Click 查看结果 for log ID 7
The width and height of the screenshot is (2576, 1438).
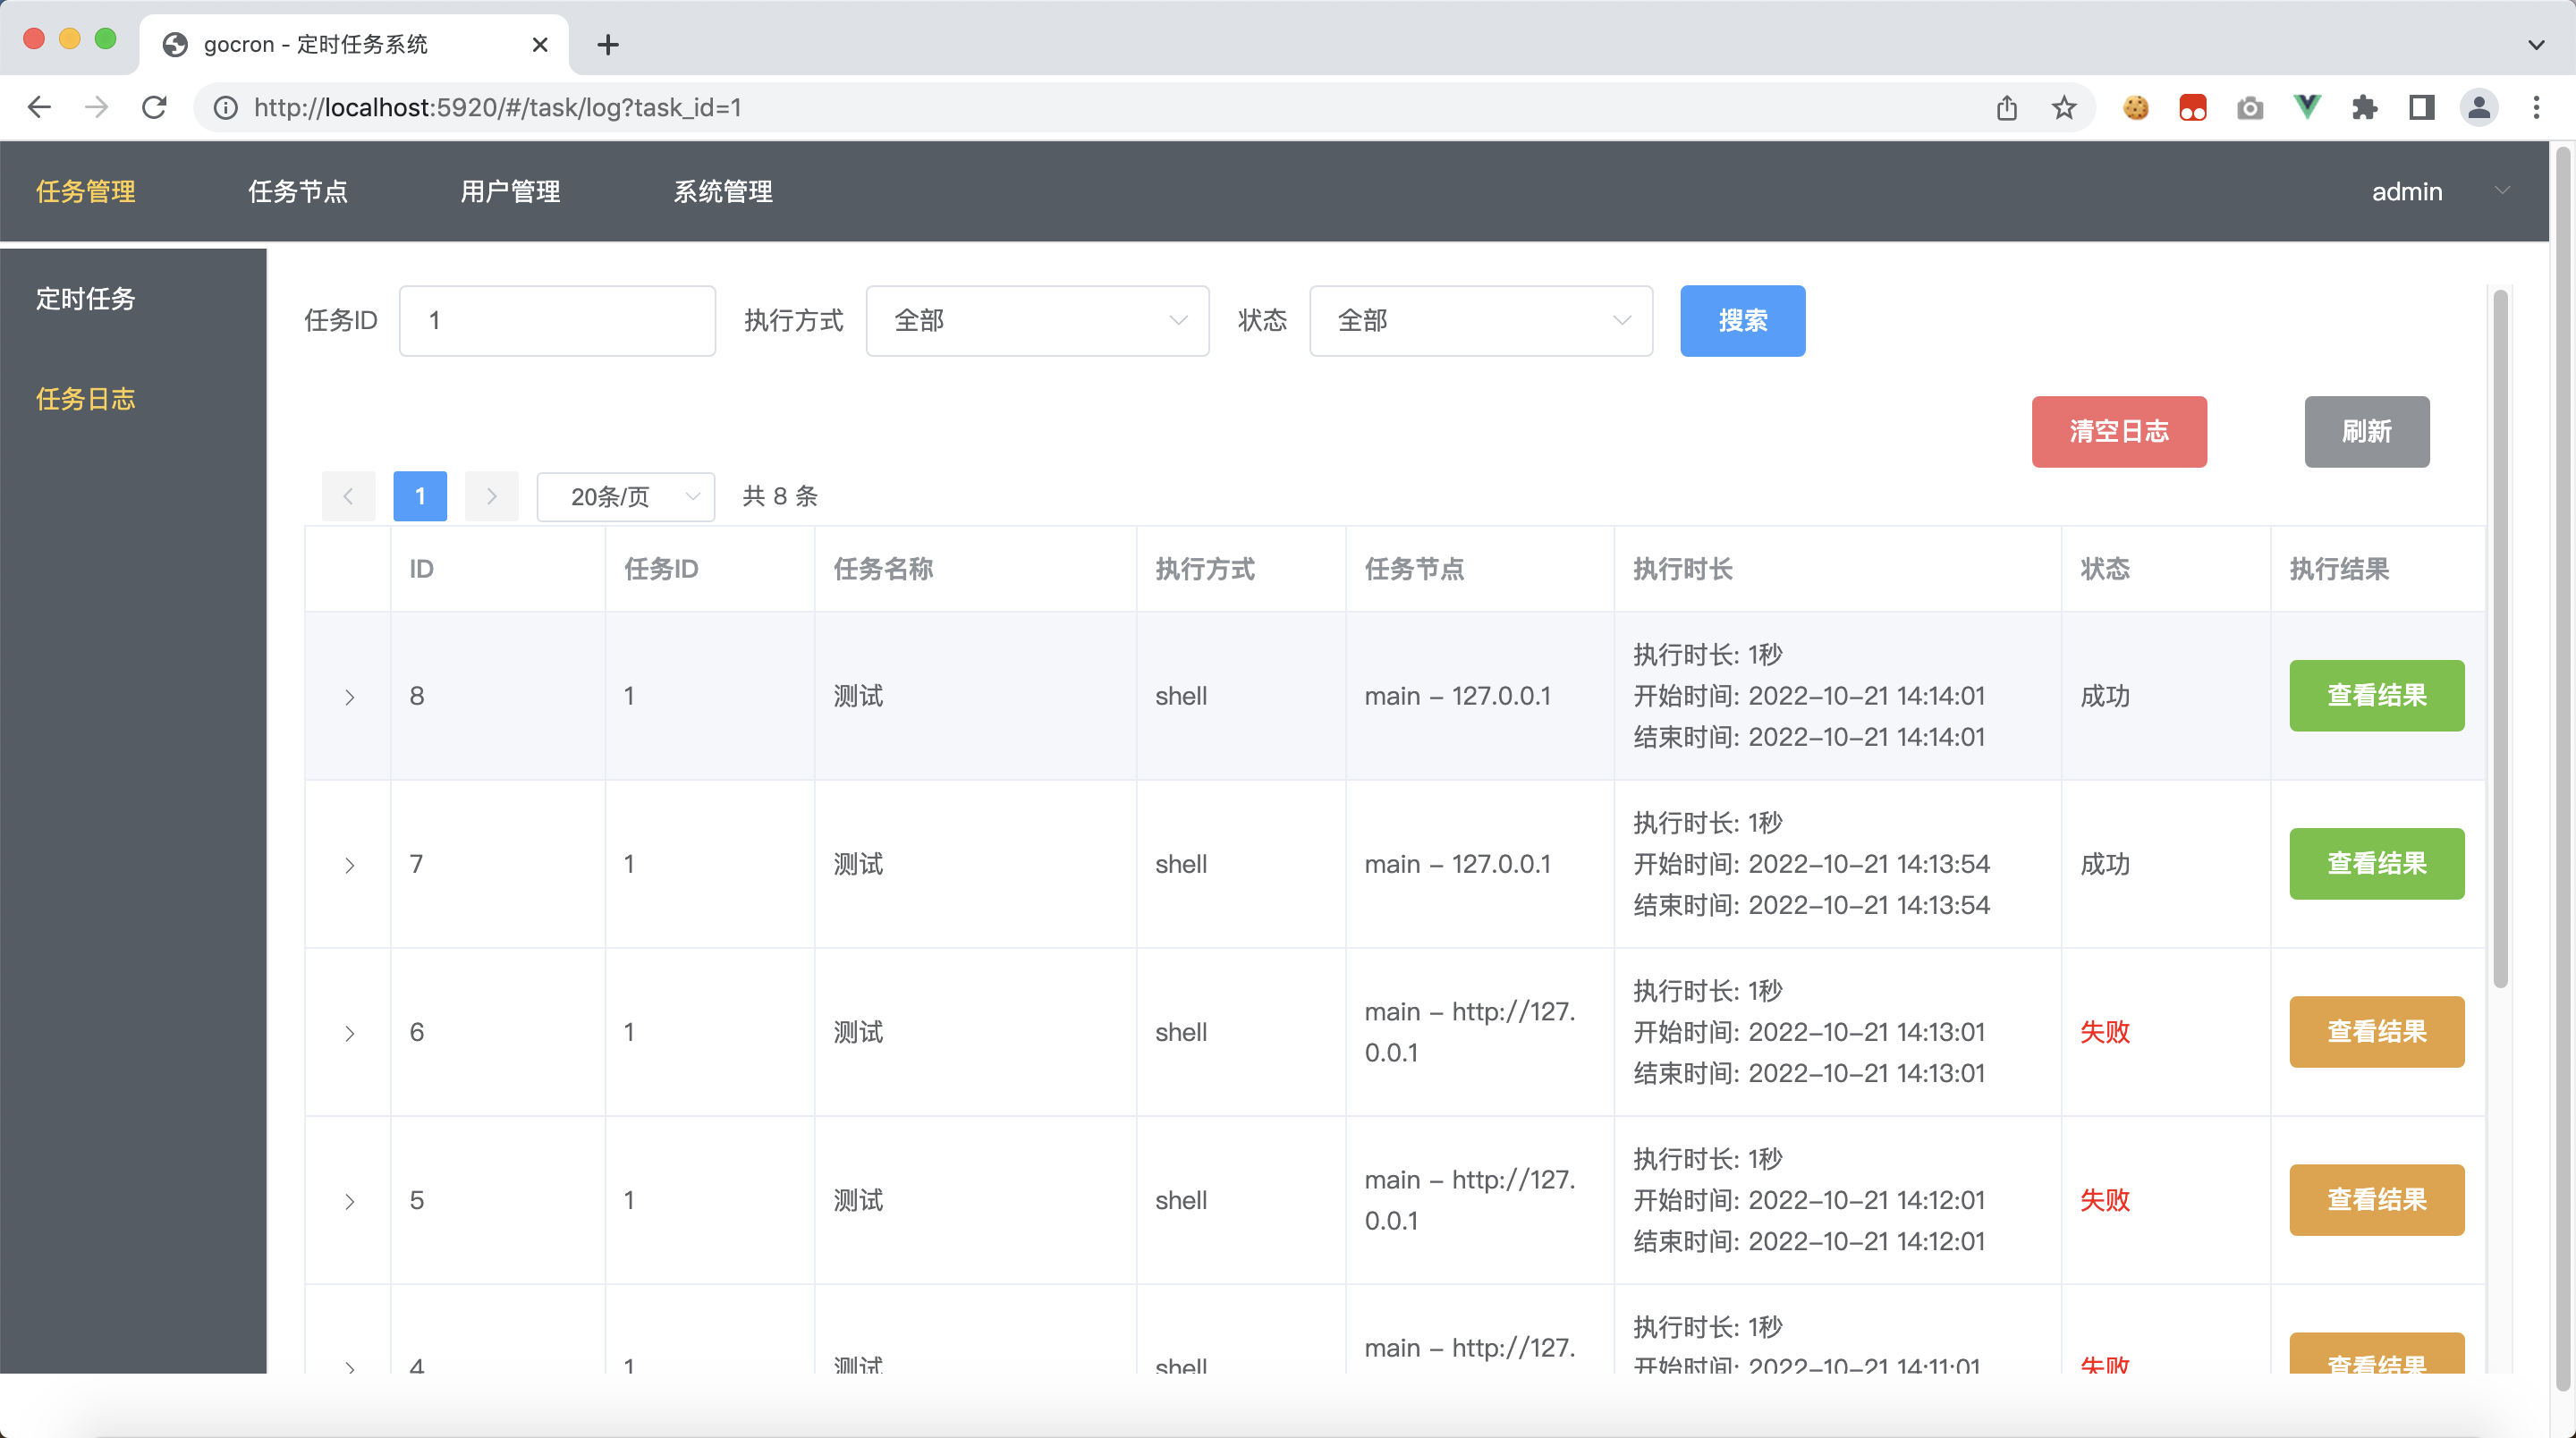2376,864
